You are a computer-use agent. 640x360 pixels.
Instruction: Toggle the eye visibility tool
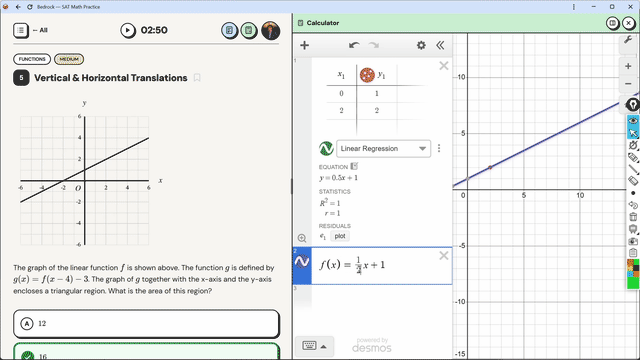tap(633, 121)
